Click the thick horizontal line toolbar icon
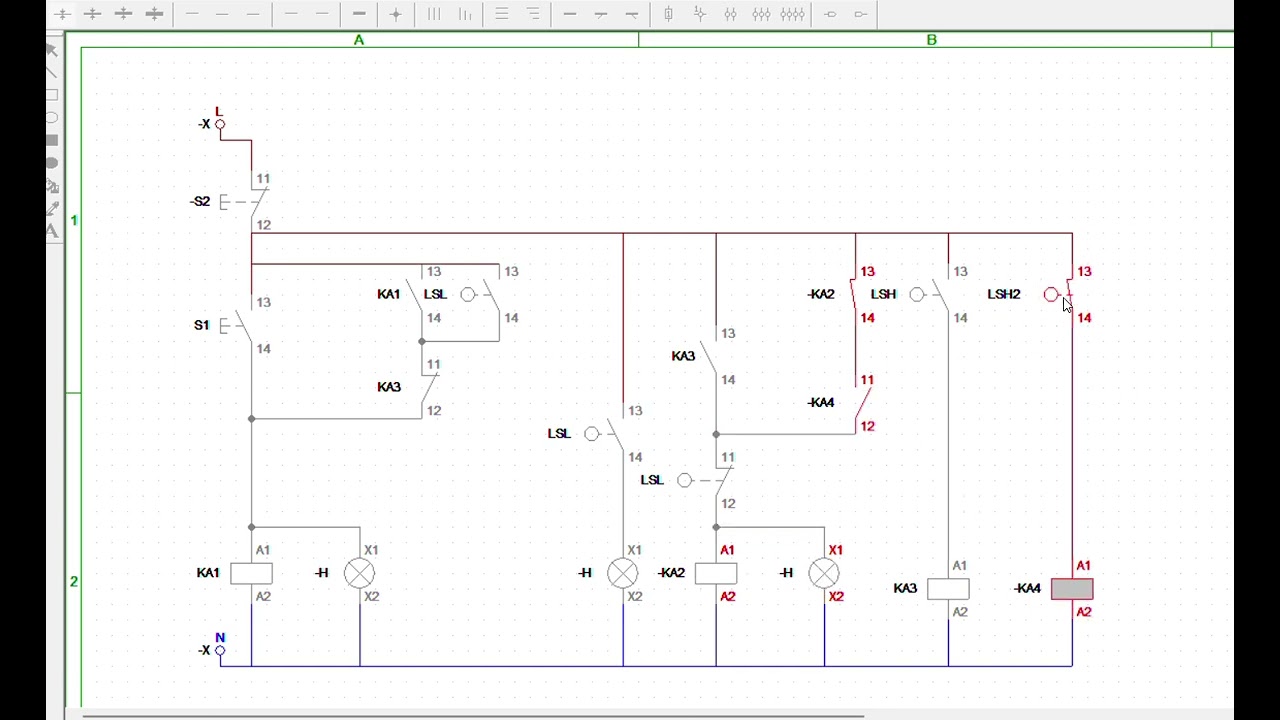Viewport: 1280px width, 720px height. [x=359, y=14]
